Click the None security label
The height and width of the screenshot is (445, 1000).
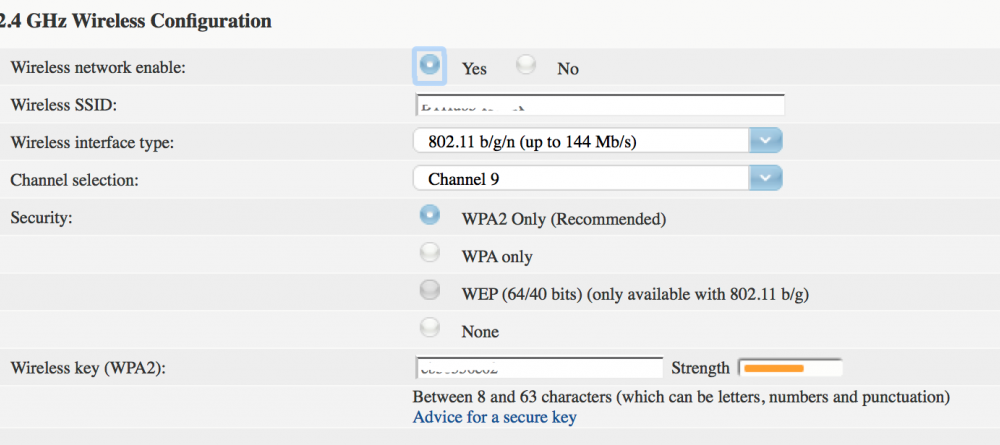[x=480, y=332]
